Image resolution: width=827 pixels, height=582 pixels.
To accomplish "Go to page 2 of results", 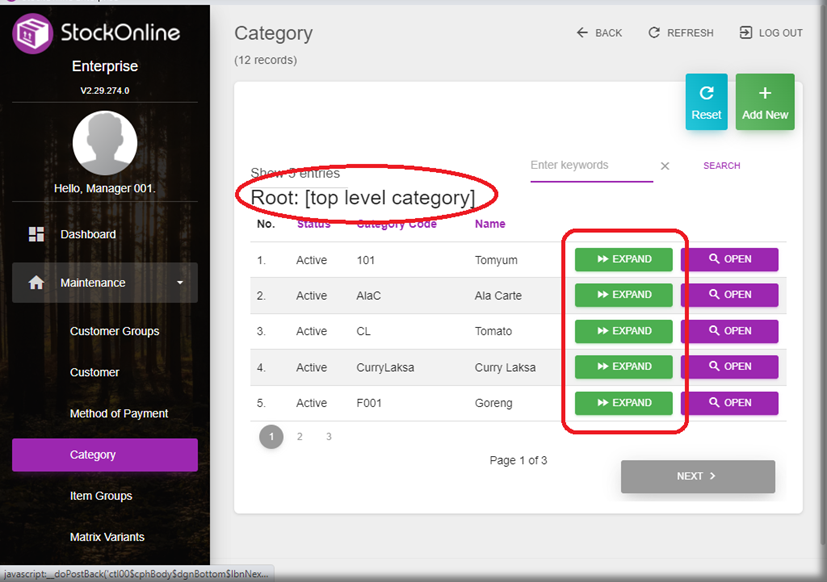I will coord(300,436).
